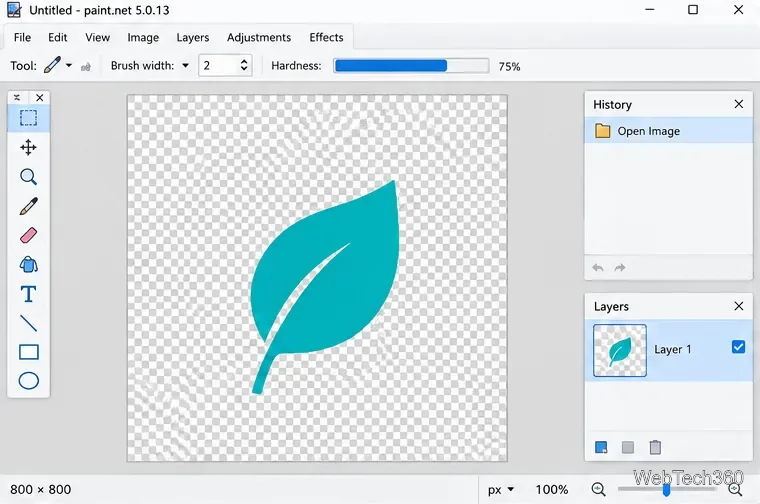Image resolution: width=760 pixels, height=504 pixels.
Task: Click the 75% hardness value
Action: (509, 66)
